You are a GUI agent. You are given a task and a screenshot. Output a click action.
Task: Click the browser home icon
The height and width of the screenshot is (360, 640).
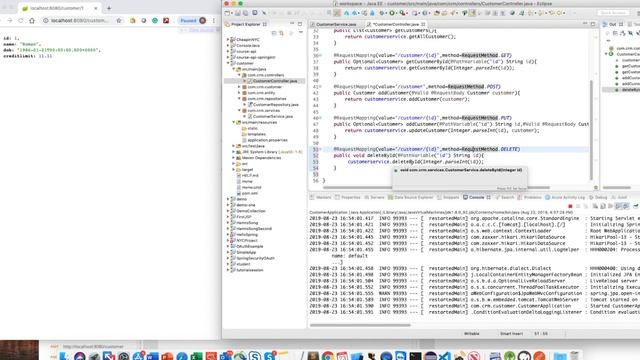pyautogui.click(x=32, y=20)
